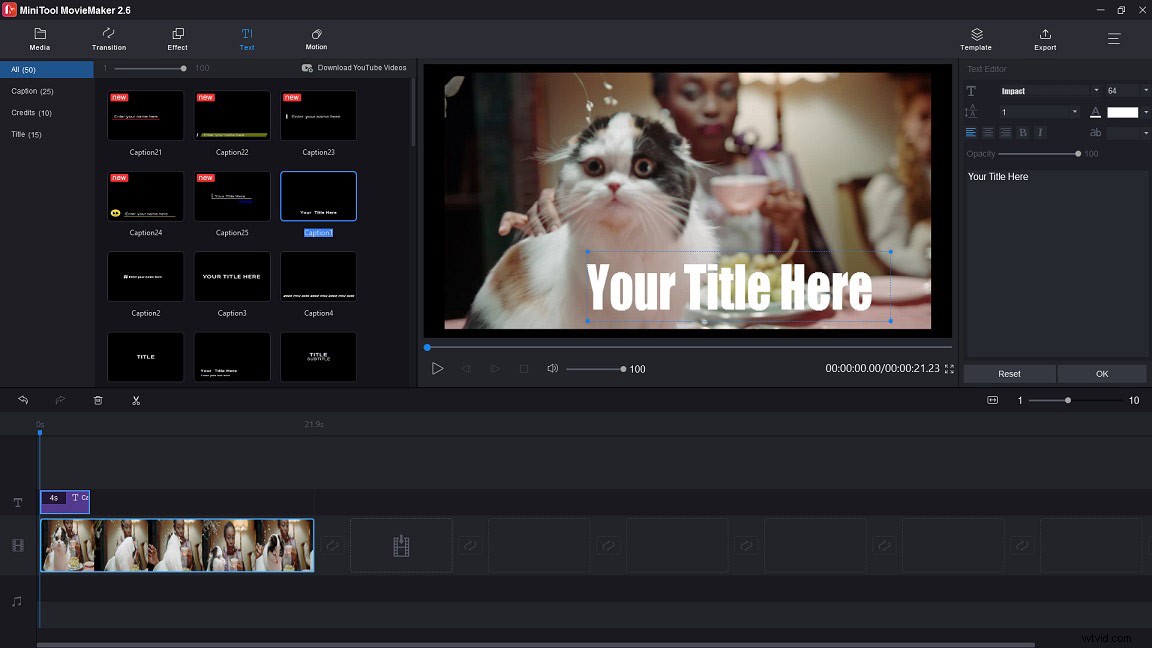Open the Media library tab
This screenshot has height=648, width=1152.
pyautogui.click(x=40, y=39)
